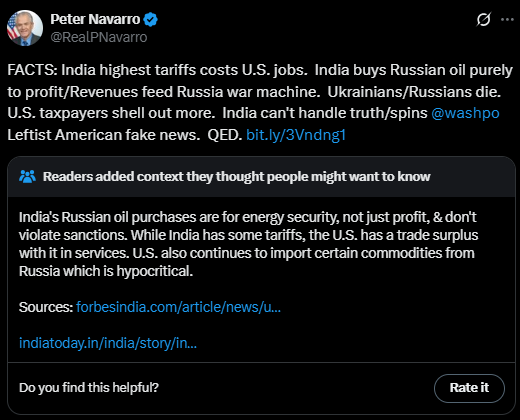The image size is (520, 420).
Task: Select the community note body paragraph
Action: coord(248,244)
